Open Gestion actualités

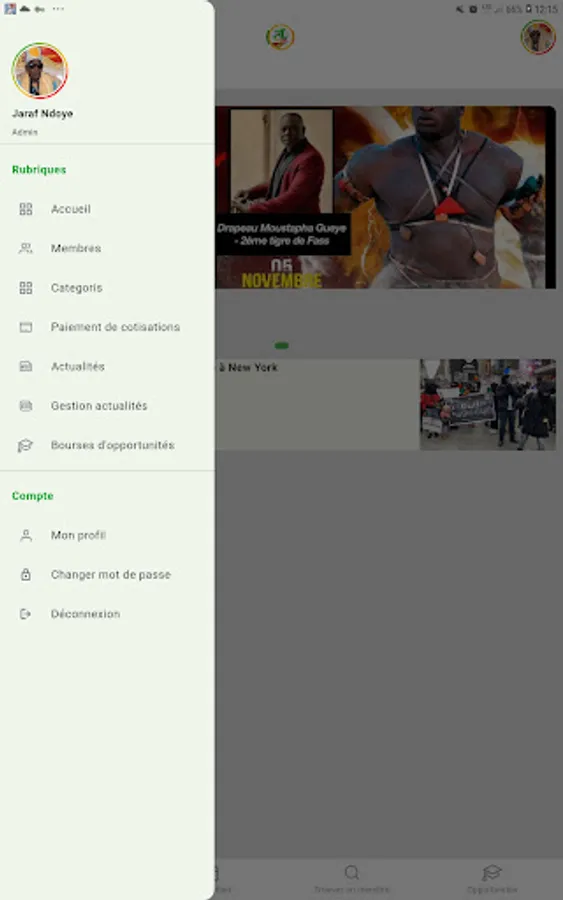coord(107,406)
